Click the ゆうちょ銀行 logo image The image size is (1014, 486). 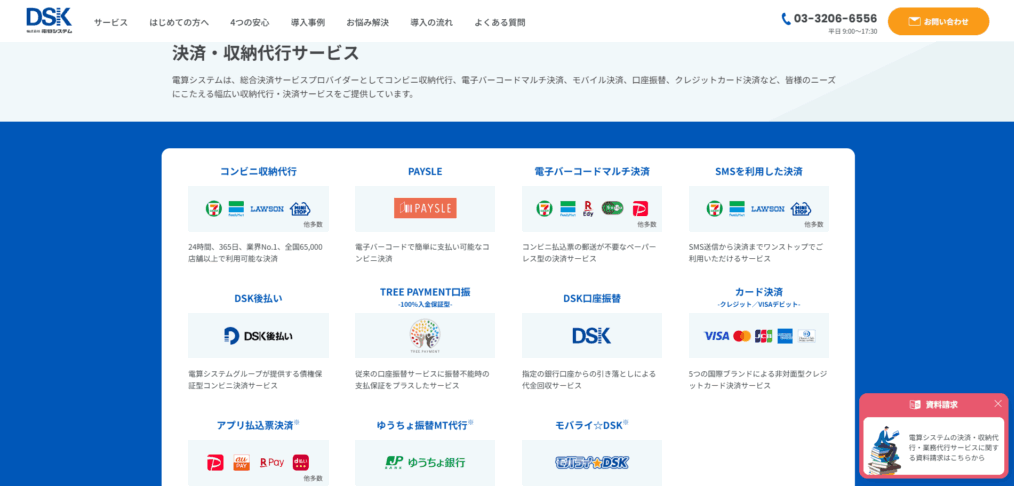tap(425, 462)
